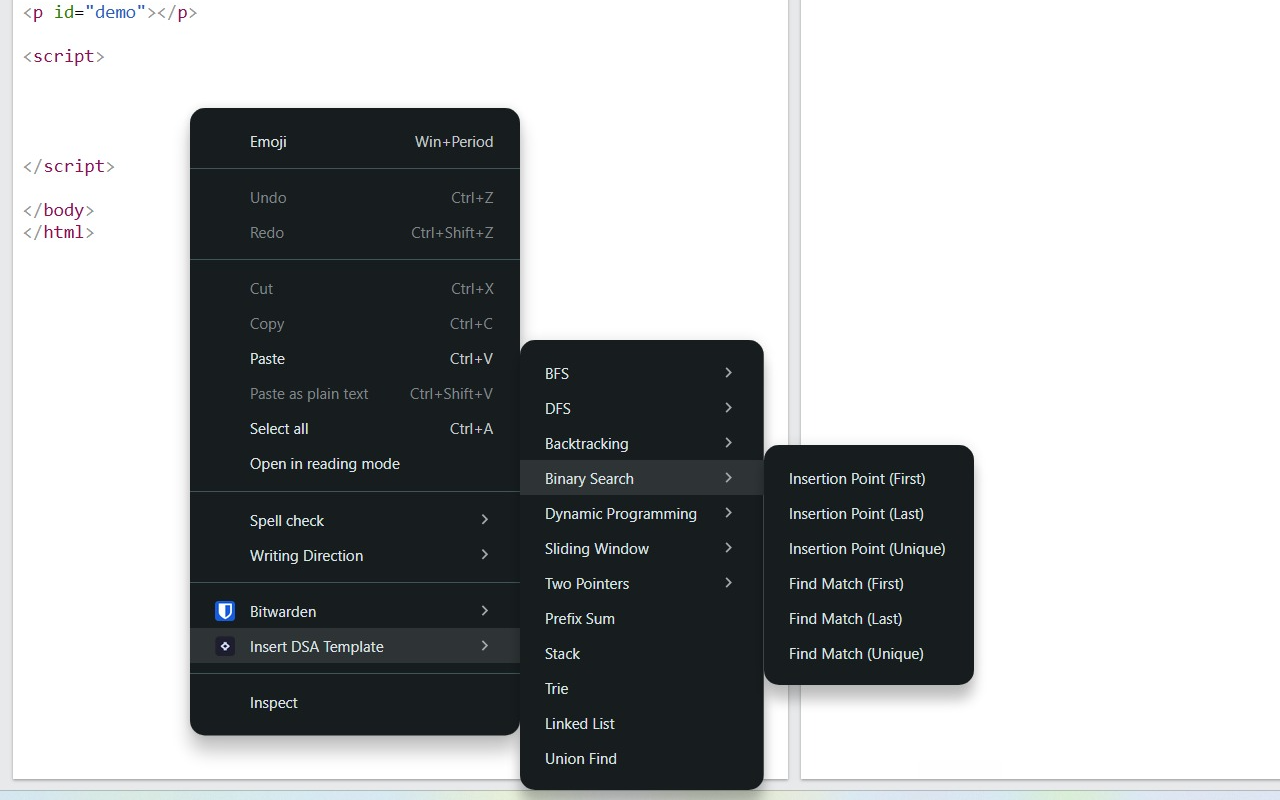Expand the Sliding Window submenu chevron
1280x800 pixels.
(x=729, y=548)
